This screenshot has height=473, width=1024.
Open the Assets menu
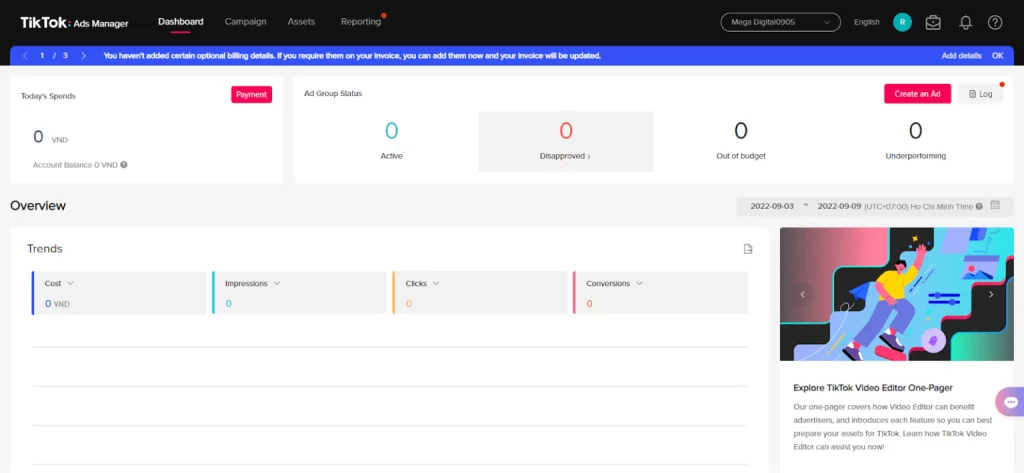click(x=301, y=22)
